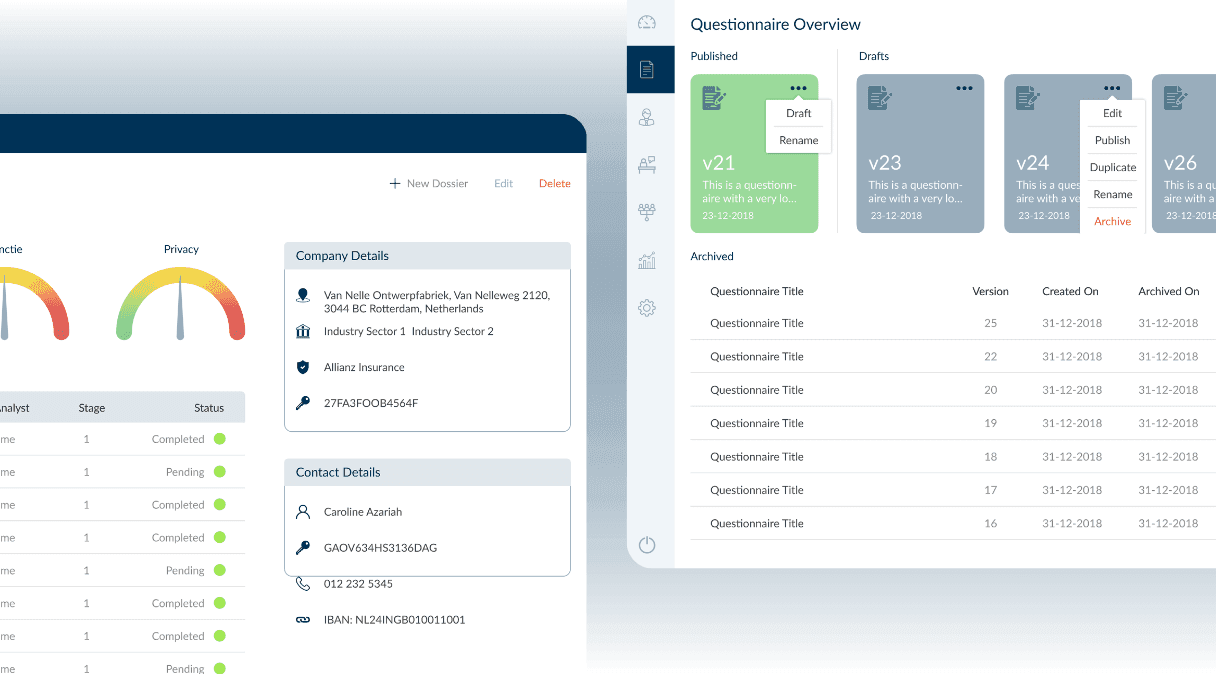Viewport: 1216px width, 674px height.
Task: Open the dashboard gauge icon in sidebar
Action: click(647, 23)
